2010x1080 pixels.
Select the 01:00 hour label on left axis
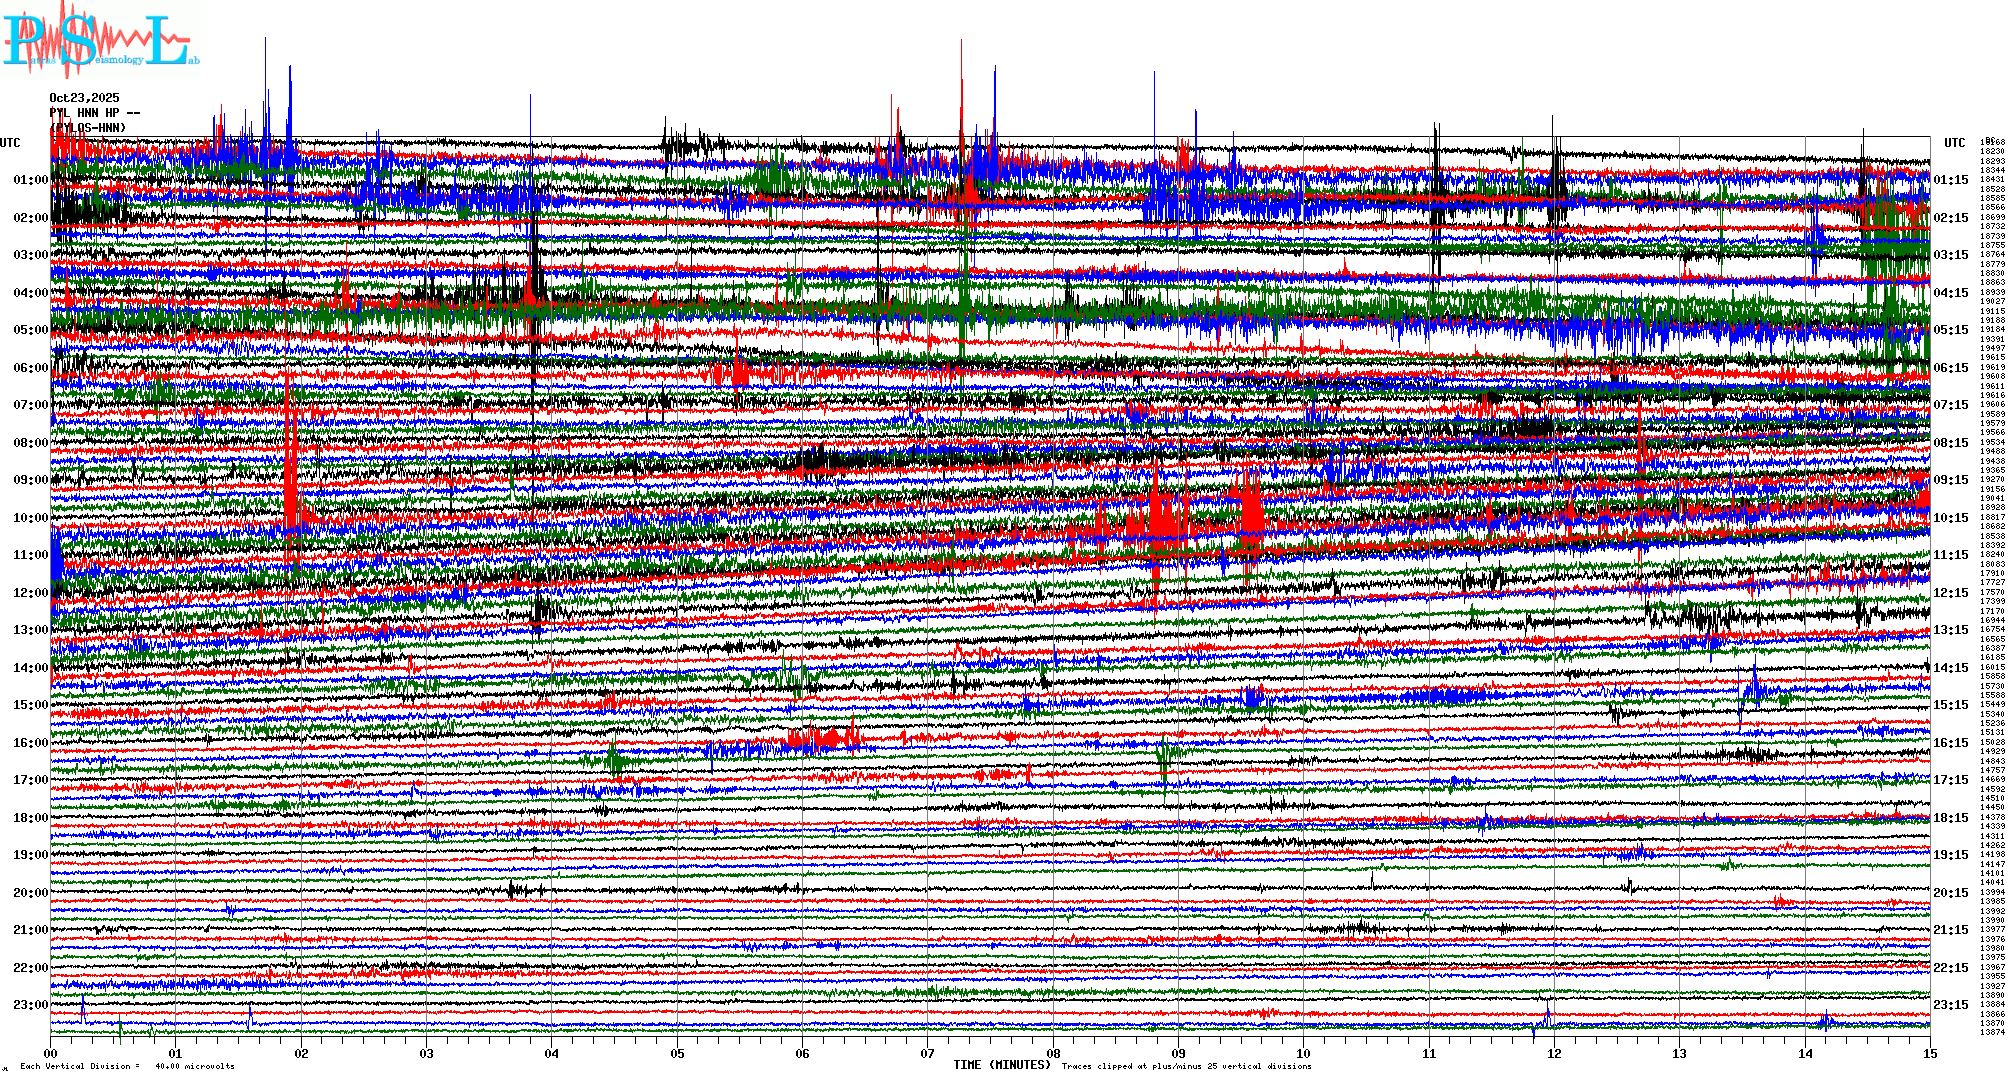[x=30, y=180]
